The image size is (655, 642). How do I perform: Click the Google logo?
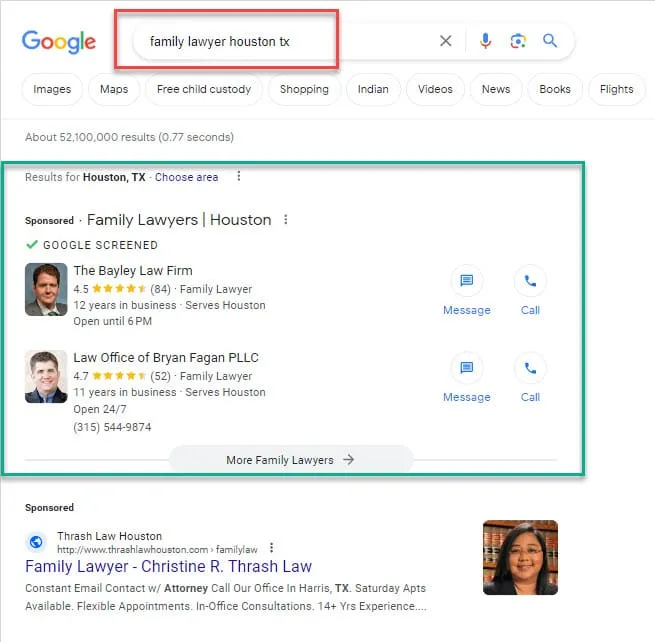pyautogui.click(x=59, y=41)
